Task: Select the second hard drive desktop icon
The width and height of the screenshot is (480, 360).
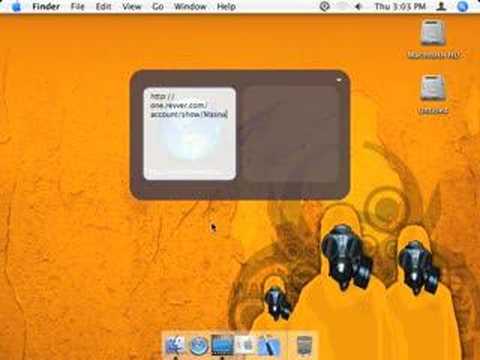Action: tap(433, 88)
